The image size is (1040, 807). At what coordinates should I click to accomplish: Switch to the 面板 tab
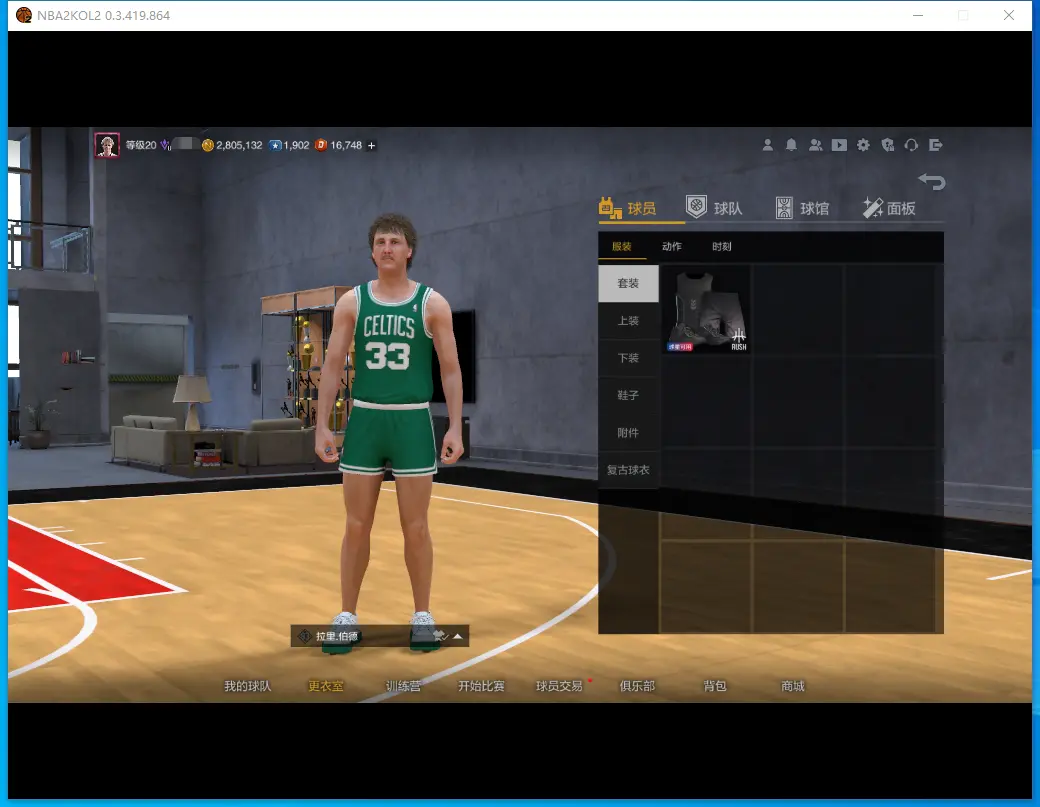click(x=889, y=208)
